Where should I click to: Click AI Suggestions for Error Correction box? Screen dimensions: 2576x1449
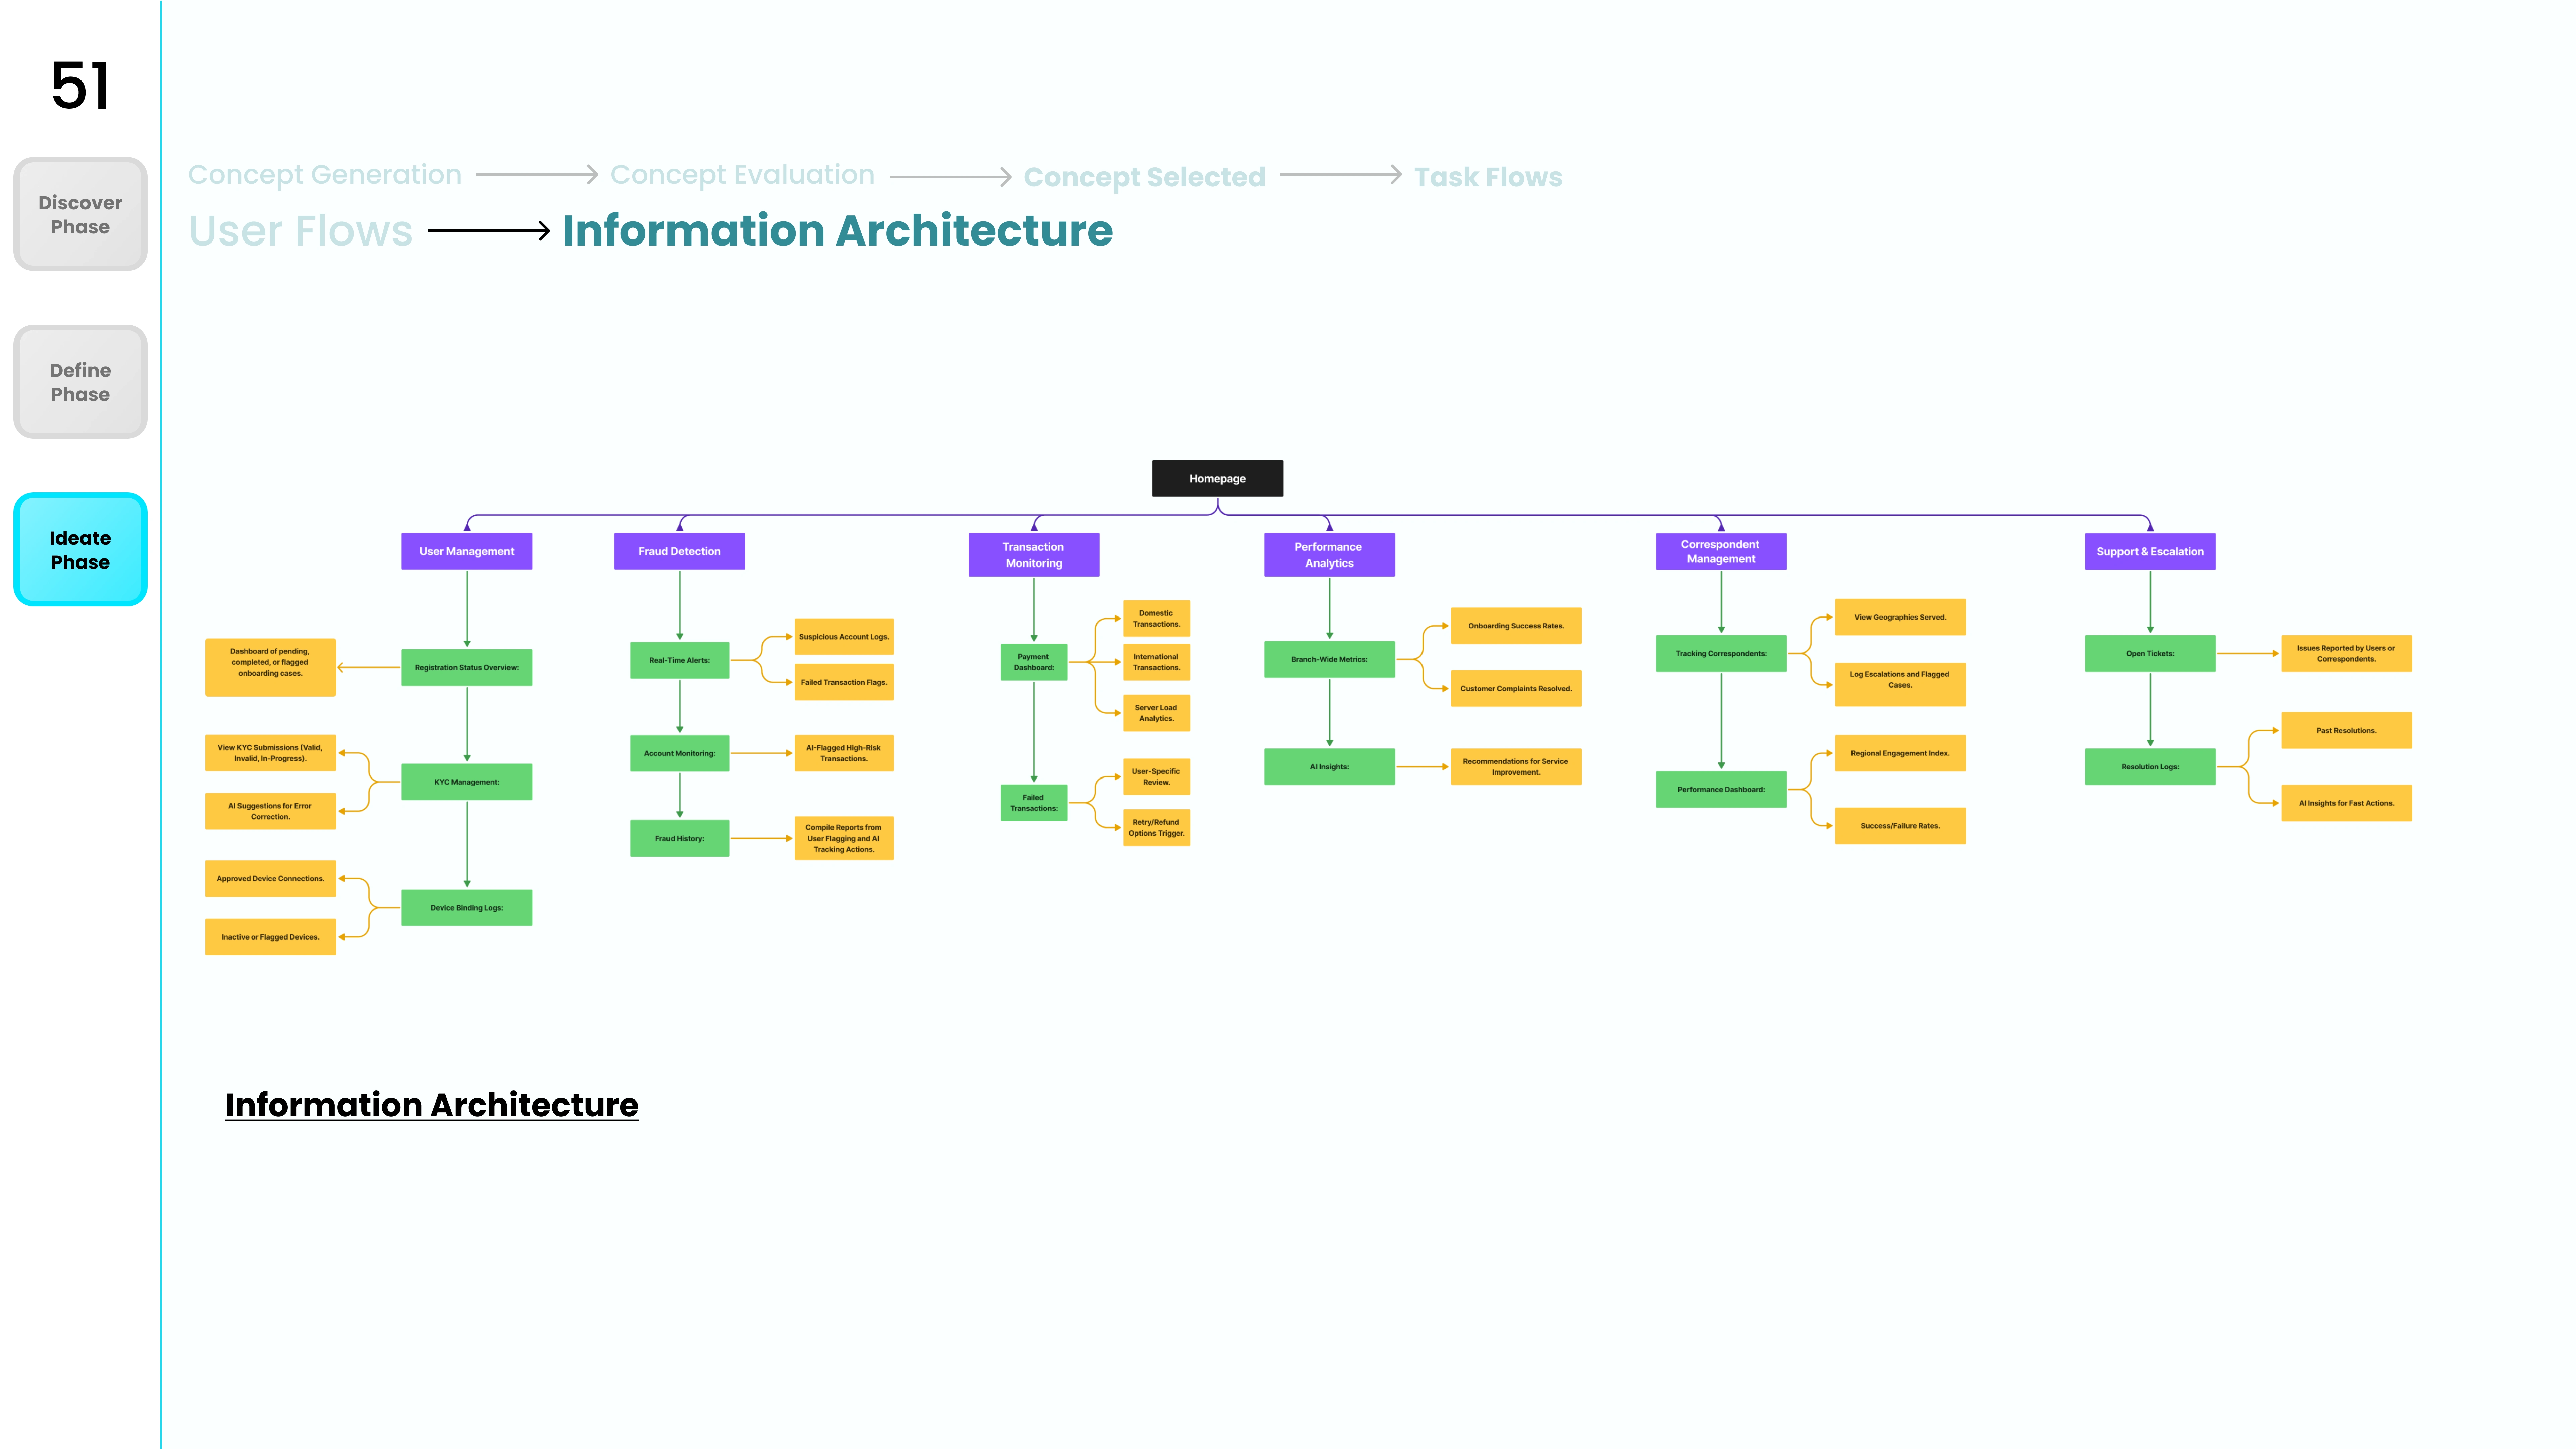click(270, 811)
